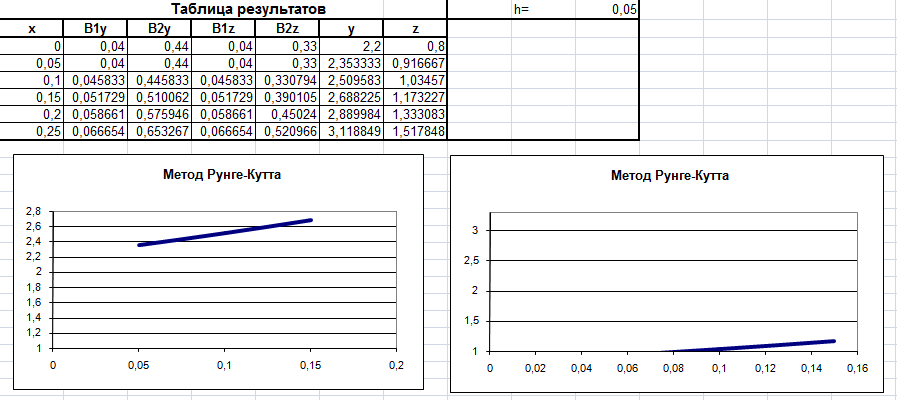
Task: Click the 'x' column header cell
Action: point(31,29)
